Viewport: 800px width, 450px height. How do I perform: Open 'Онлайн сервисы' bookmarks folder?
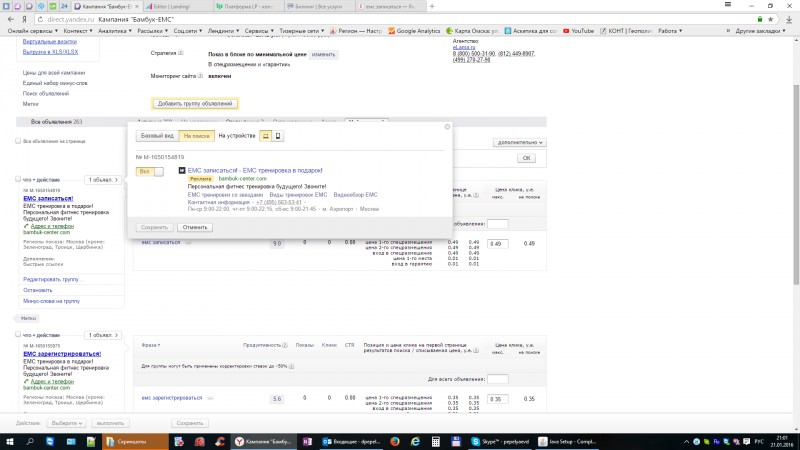coord(33,31)
